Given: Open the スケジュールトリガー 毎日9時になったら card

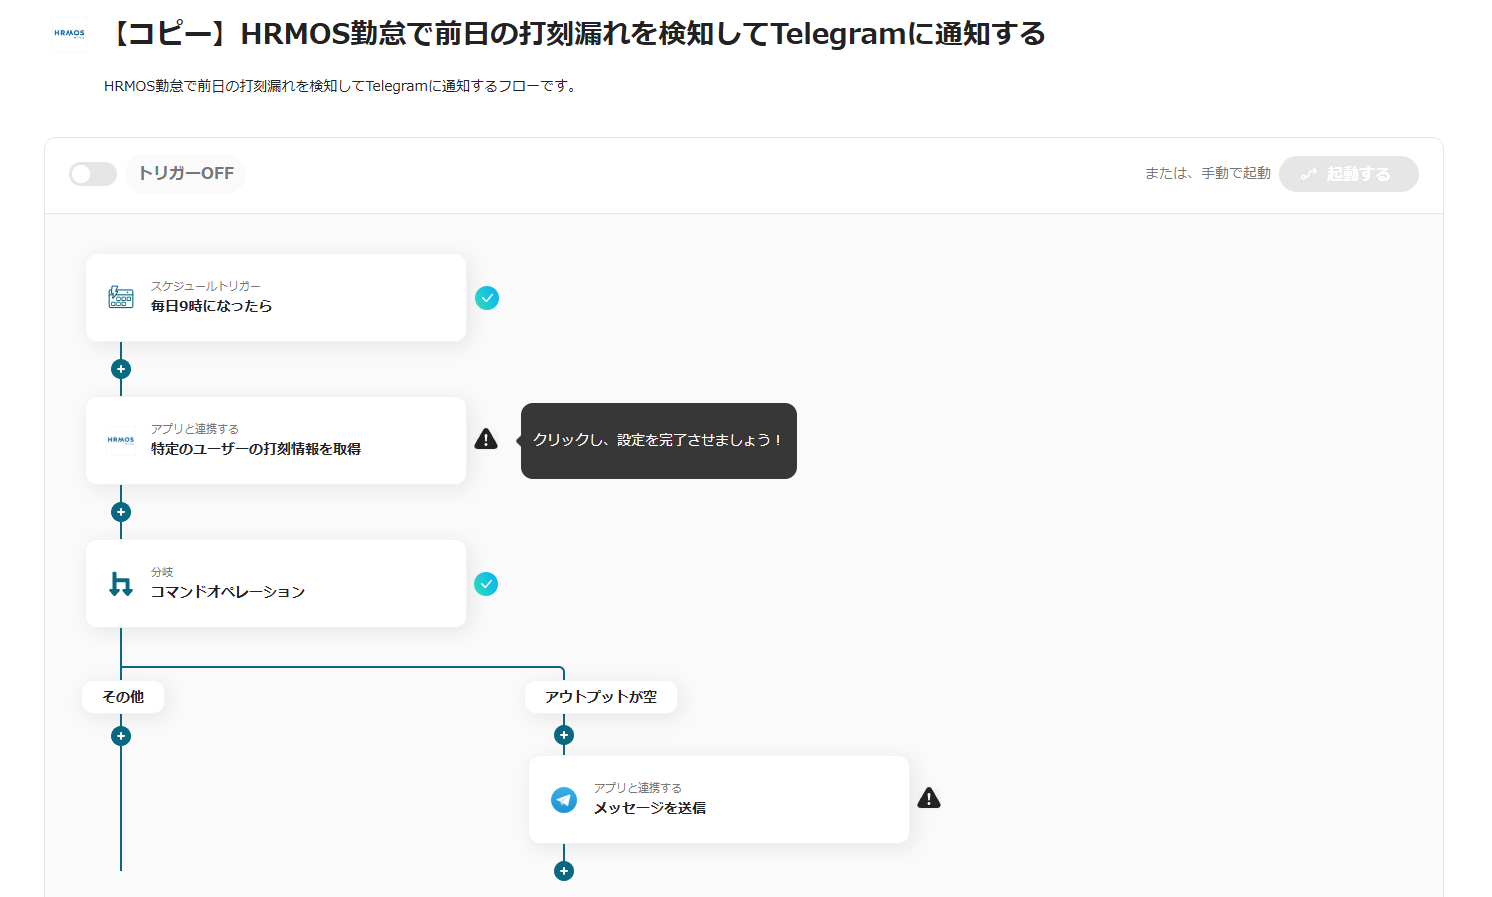Looking at the screenshot, I should point(276,297).
